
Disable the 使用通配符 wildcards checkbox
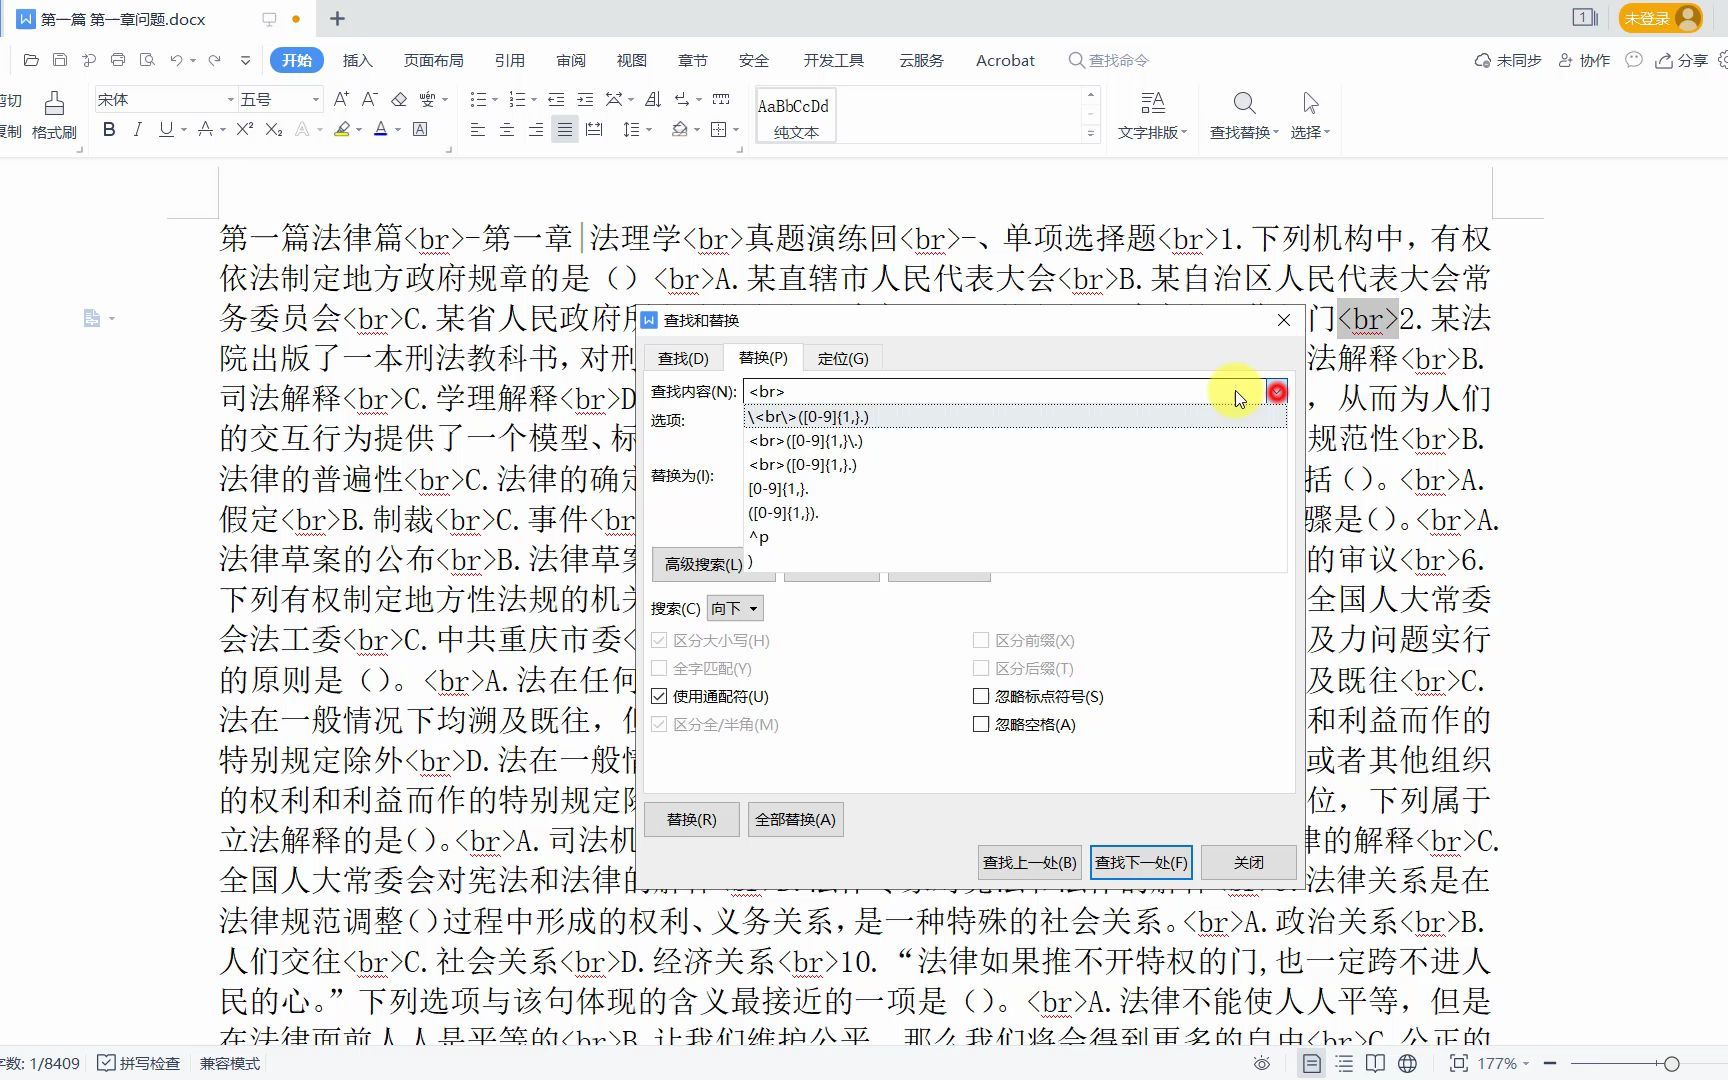(x=659, y=696)
